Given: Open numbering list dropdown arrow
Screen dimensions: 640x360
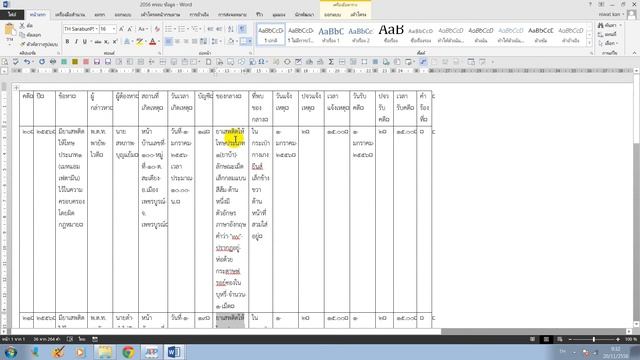Looking at the screenshot, I should (188, 29).
